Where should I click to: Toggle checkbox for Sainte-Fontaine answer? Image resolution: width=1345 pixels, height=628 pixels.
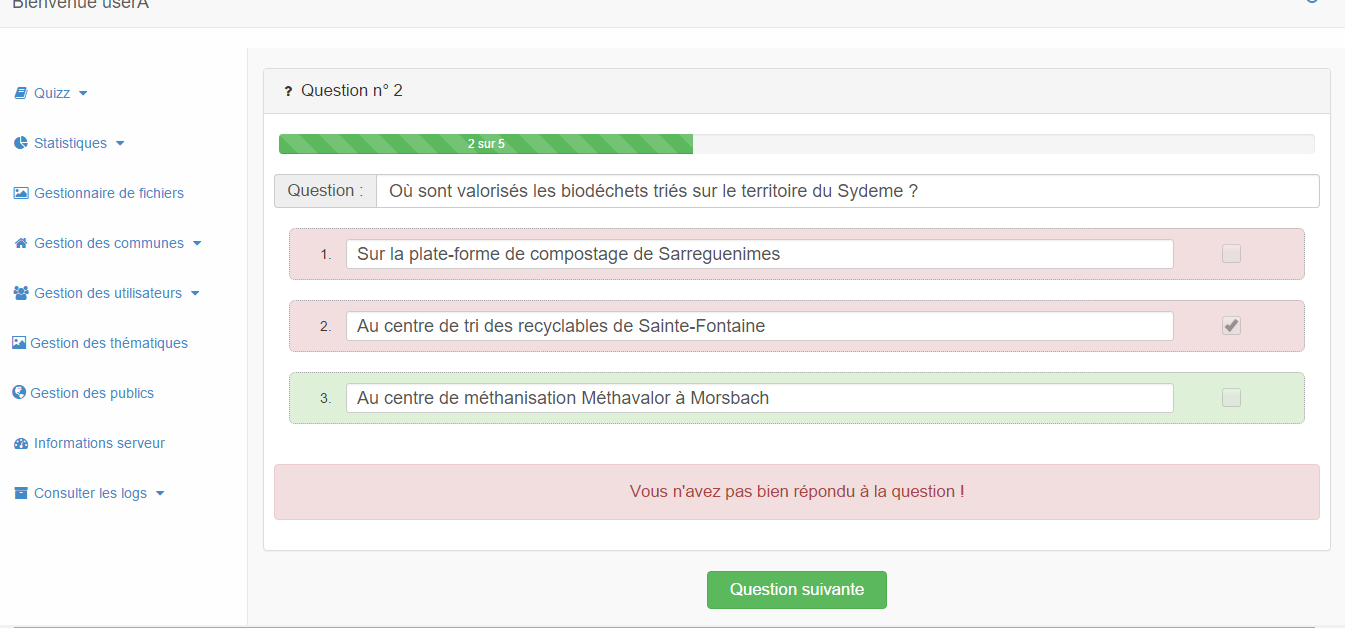(x=1231, y=326)
